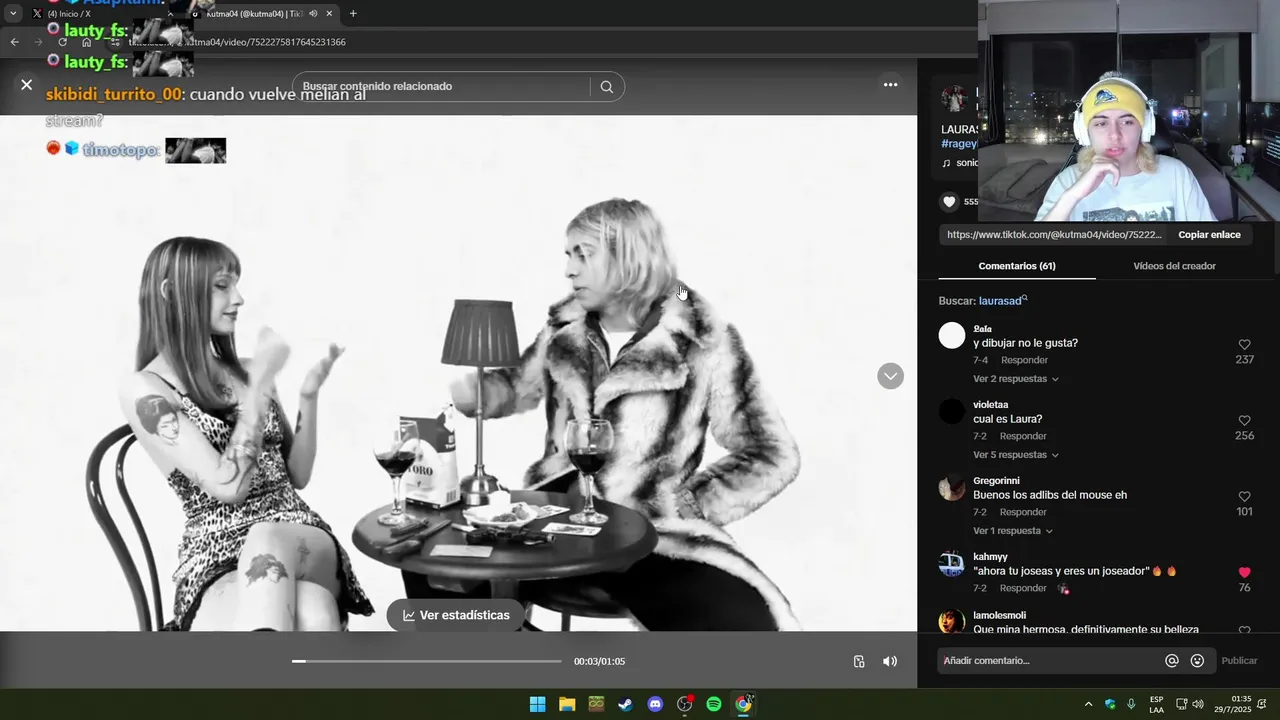Reply to Gregorinni's comment

[x=1023, y=512]
